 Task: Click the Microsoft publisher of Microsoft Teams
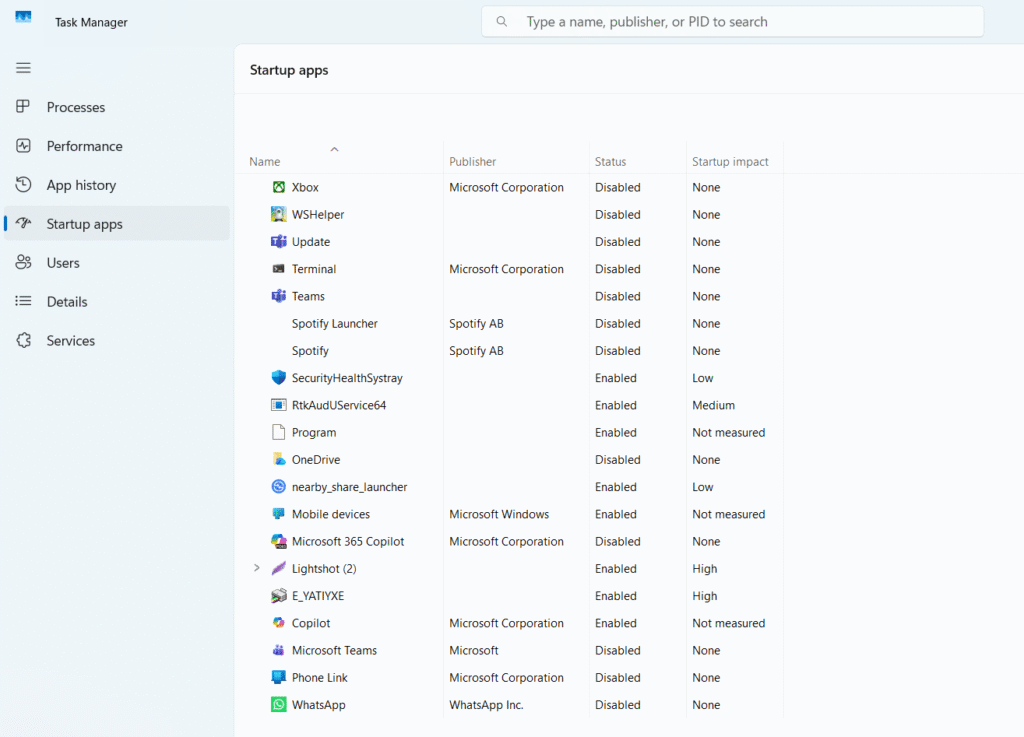[473, 650]
